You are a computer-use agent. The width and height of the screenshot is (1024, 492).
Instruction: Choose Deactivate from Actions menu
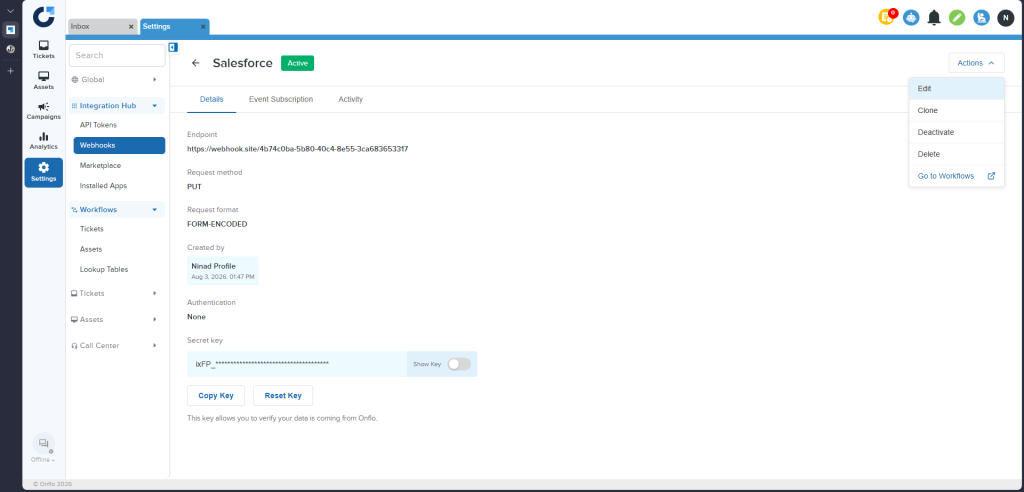tap(957, 132)
